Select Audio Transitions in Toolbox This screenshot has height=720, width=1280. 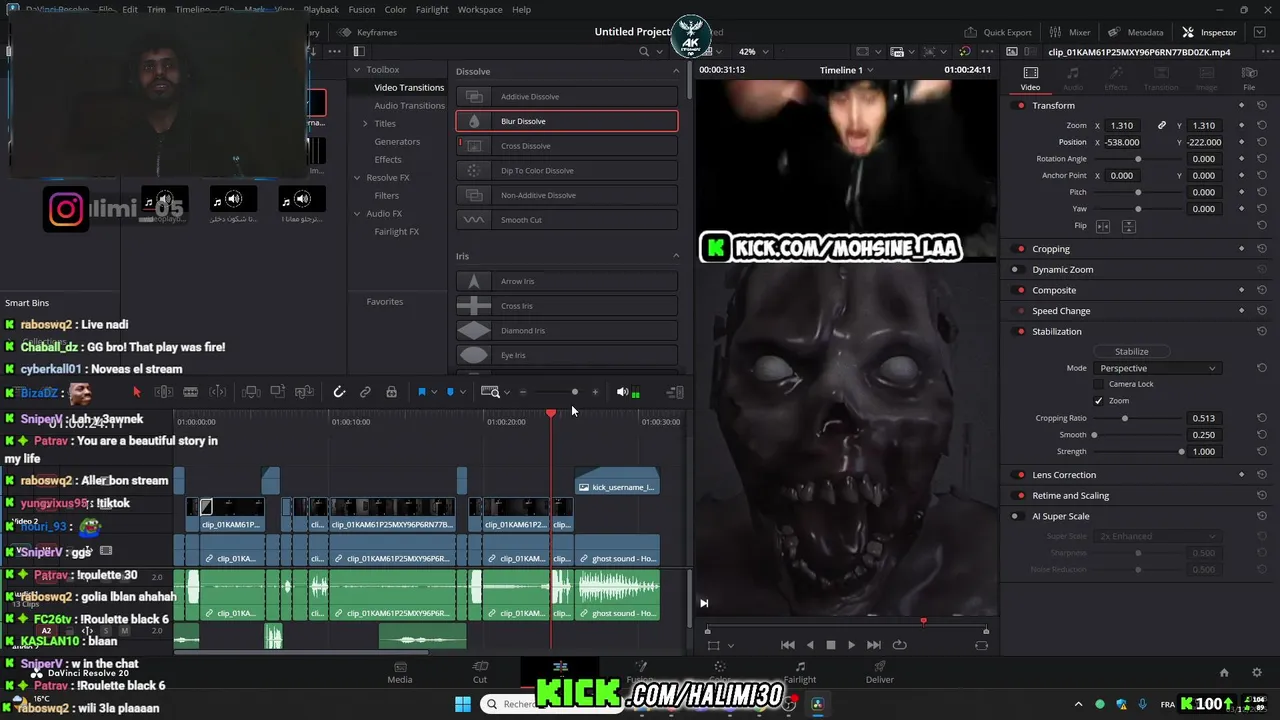point(409,106)
